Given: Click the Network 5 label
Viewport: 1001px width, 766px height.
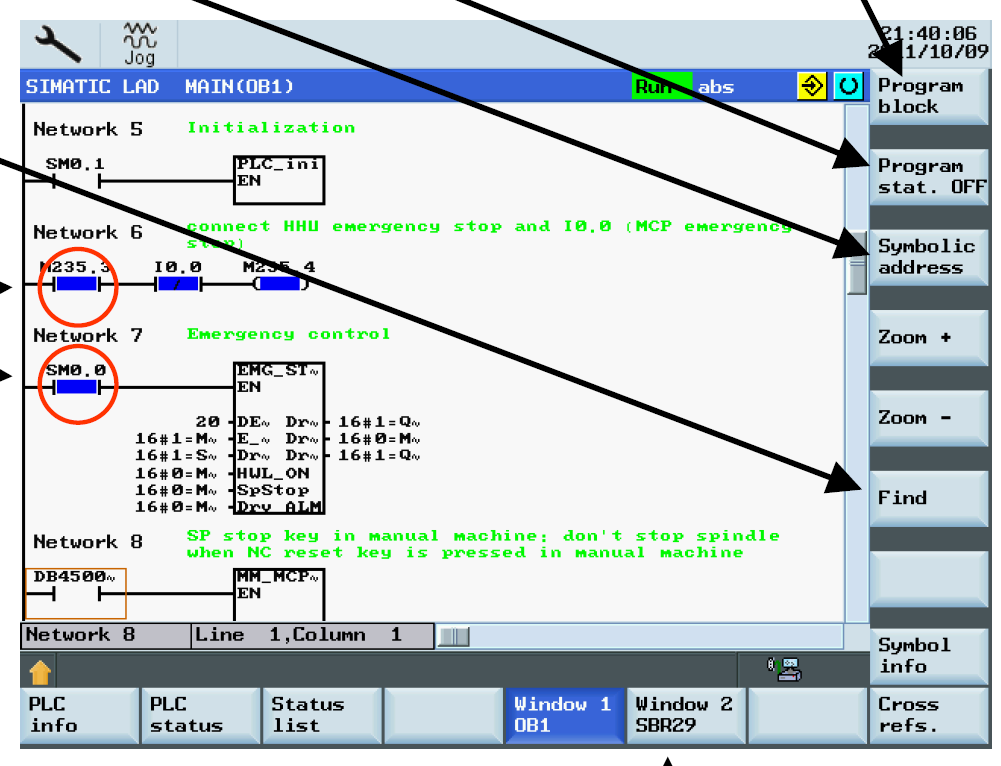Looking at the screenshot, I should pyautogui.click(x=87, y=129).
